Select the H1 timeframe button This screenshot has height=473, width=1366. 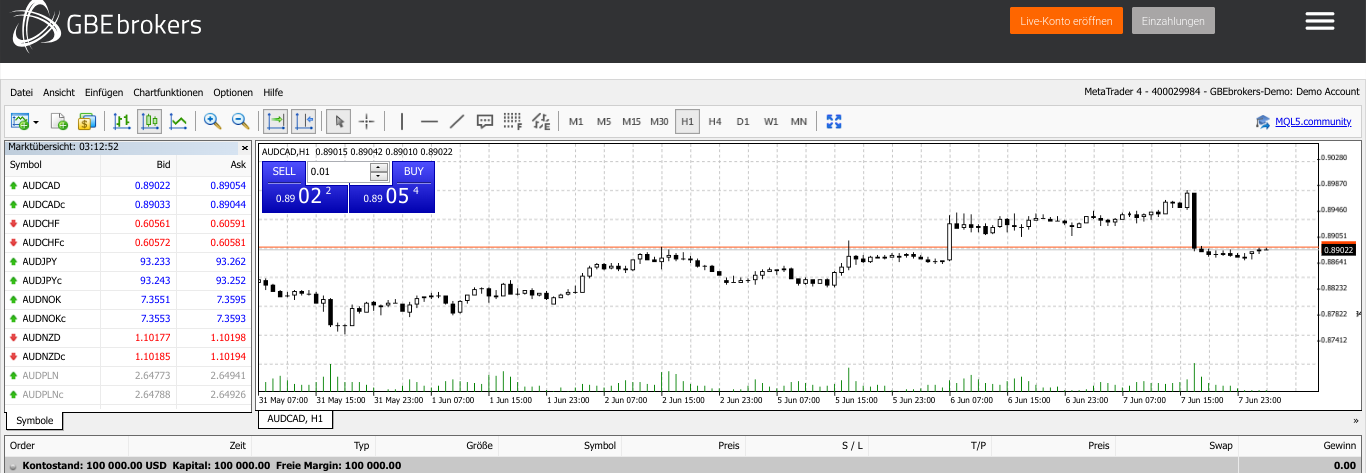[687, 122]
